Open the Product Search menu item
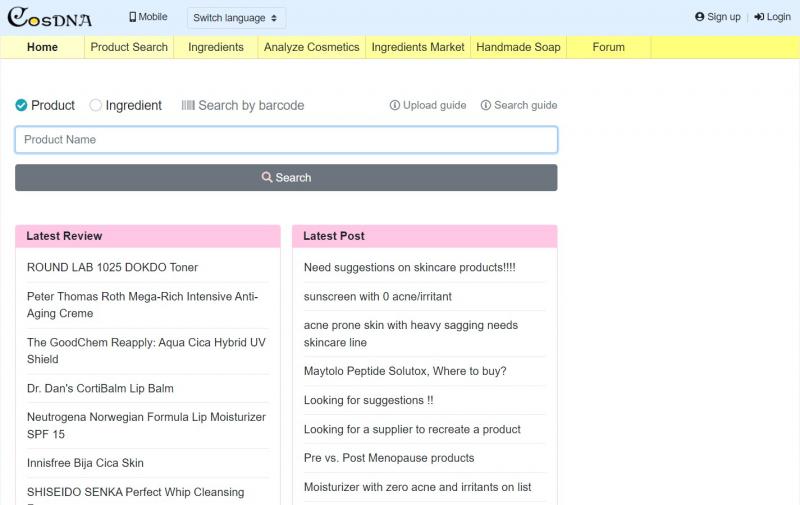800x505 pixels. click(129, 47)
